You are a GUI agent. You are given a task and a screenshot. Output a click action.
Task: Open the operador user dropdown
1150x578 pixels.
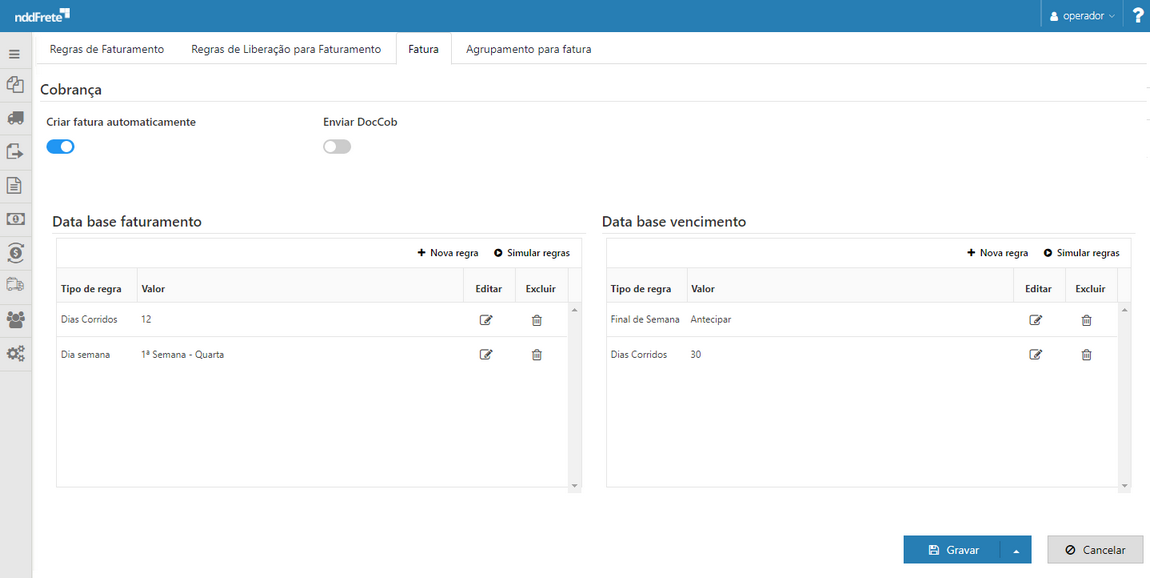[x=1081, y=15]
